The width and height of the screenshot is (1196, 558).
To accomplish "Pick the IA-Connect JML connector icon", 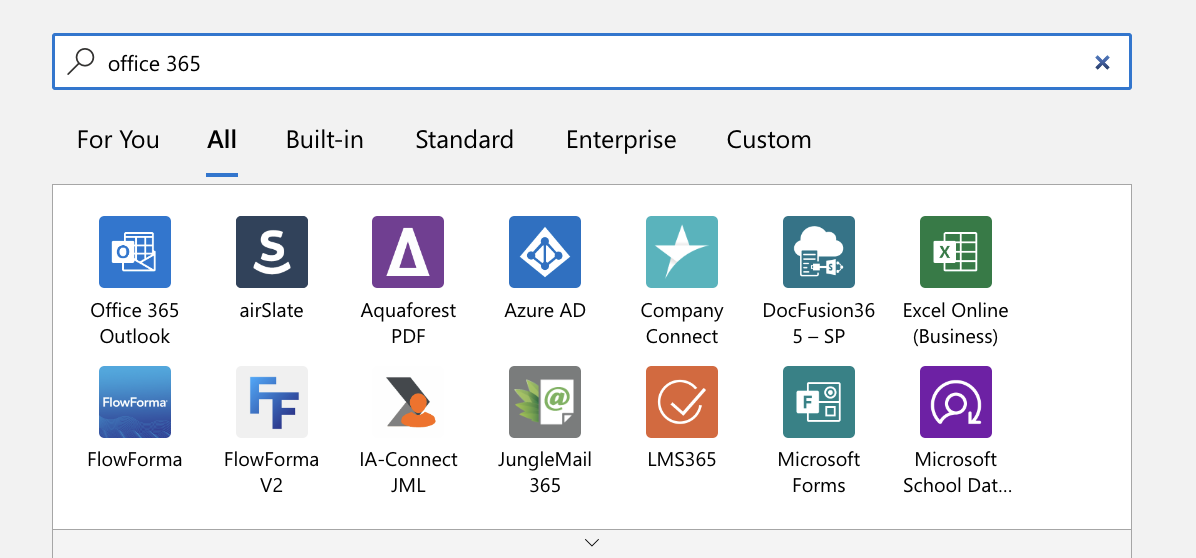I will pos(408,402).
